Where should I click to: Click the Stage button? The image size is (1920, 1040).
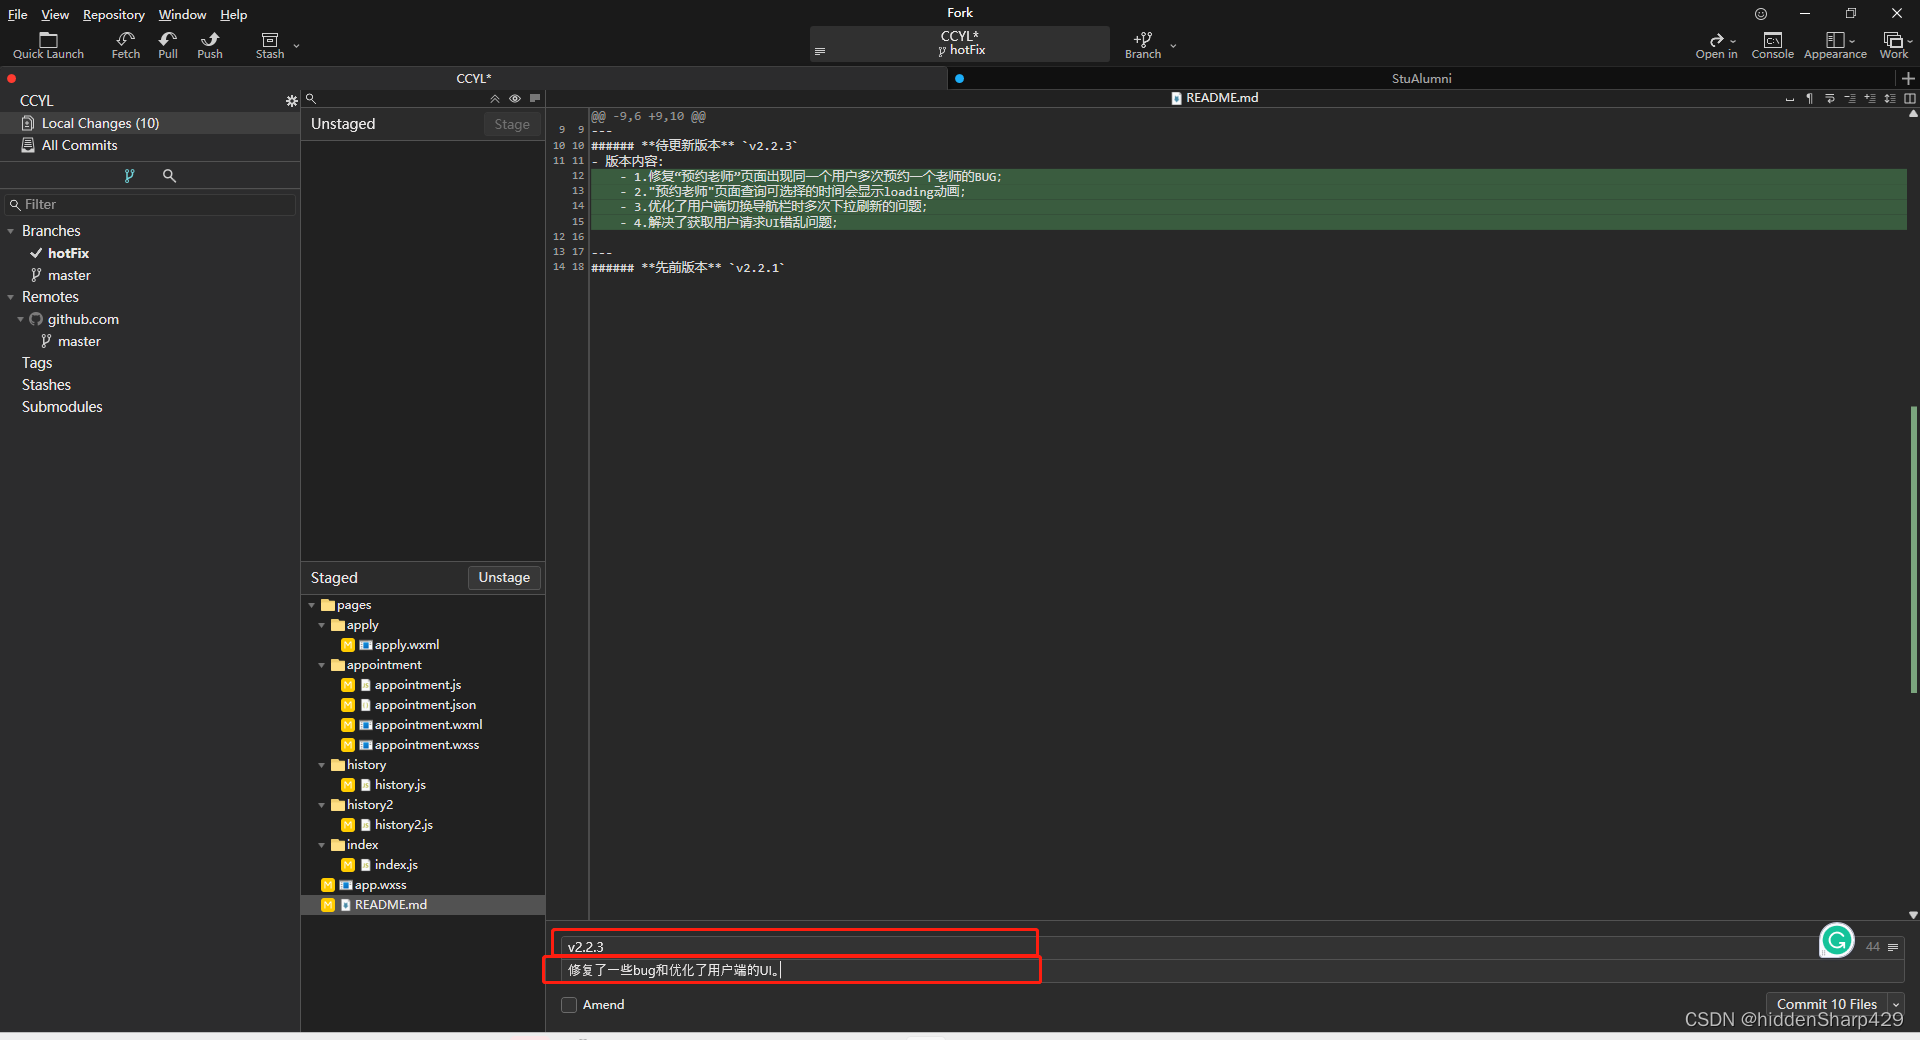(x=512, y=124)
